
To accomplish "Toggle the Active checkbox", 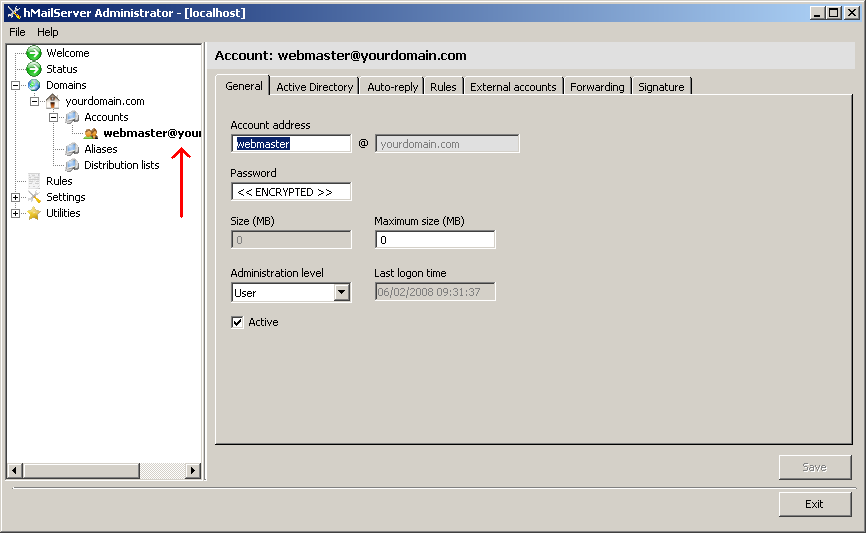I will click(237, 322).
